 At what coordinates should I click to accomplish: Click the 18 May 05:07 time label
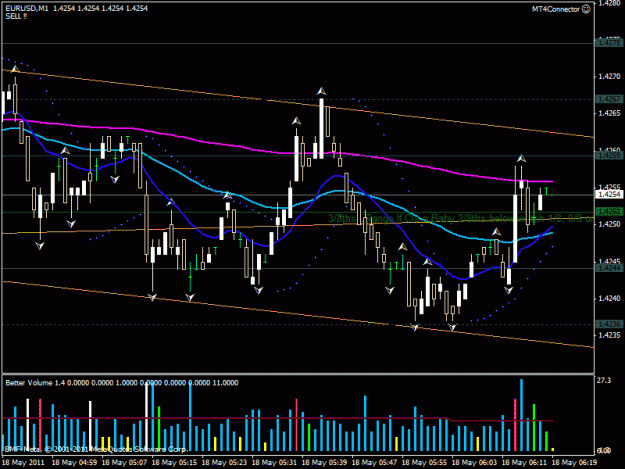tap(124, 463)
